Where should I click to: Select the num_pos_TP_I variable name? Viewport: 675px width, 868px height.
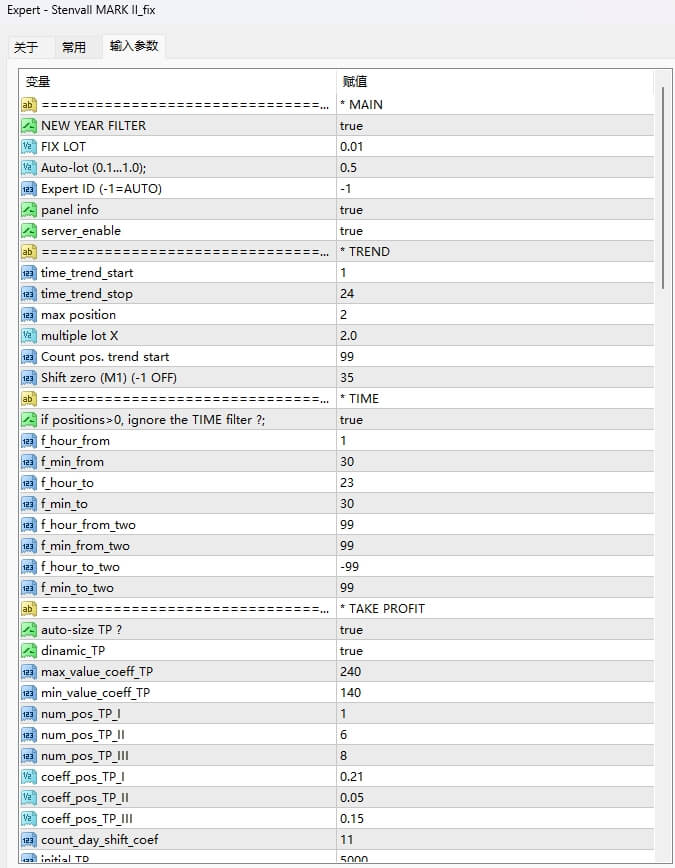pos(81,714)
